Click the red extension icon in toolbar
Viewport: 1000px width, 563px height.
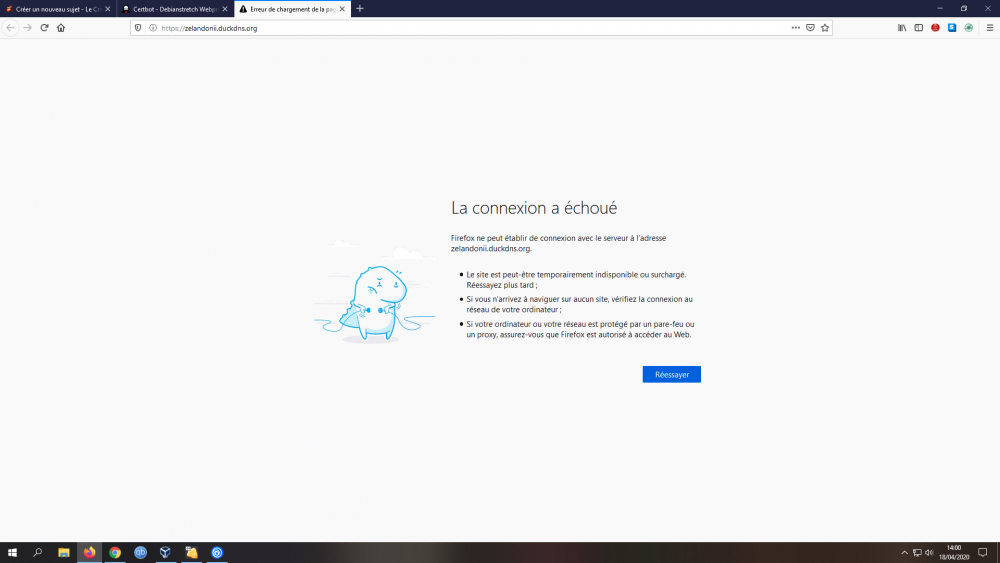936,28
